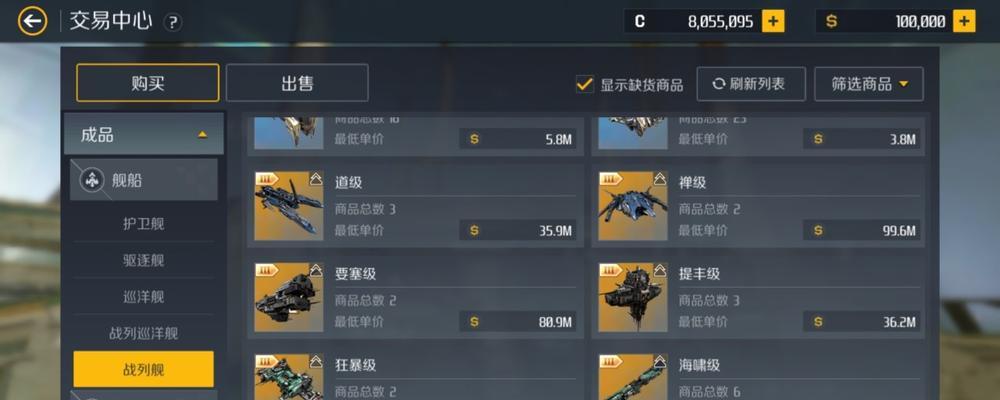
Task: Go back using the circled arrow icon
Action: tap(33, 21)
